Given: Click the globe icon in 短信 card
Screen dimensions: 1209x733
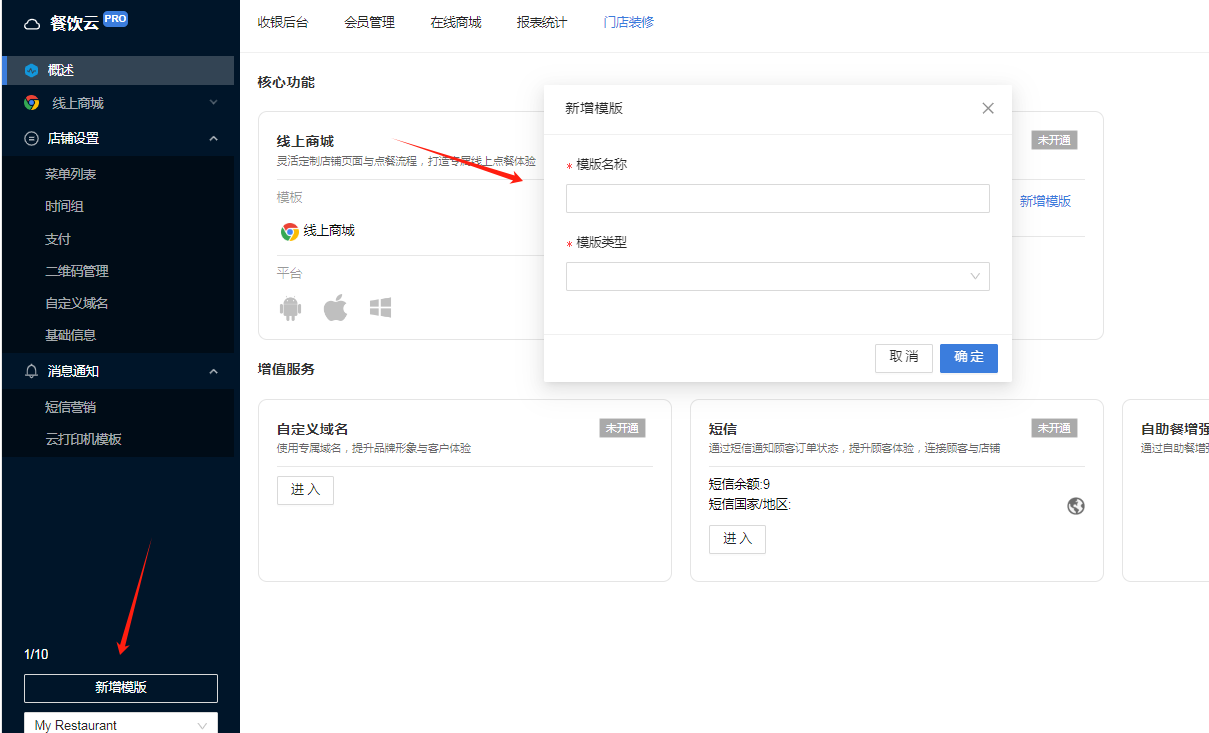Looking at the screenshot, I should point(1076,506).
